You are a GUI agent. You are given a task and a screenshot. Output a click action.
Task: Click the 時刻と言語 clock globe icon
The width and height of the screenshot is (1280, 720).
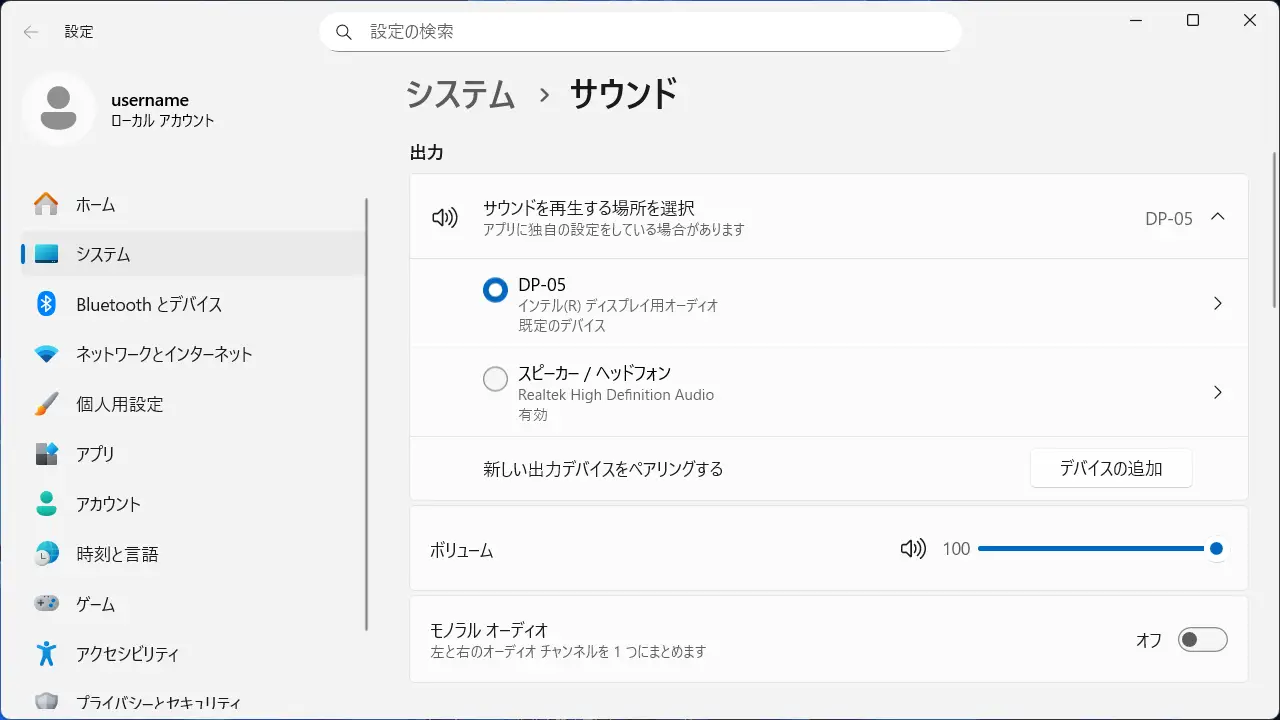click(x=46, y=554)
